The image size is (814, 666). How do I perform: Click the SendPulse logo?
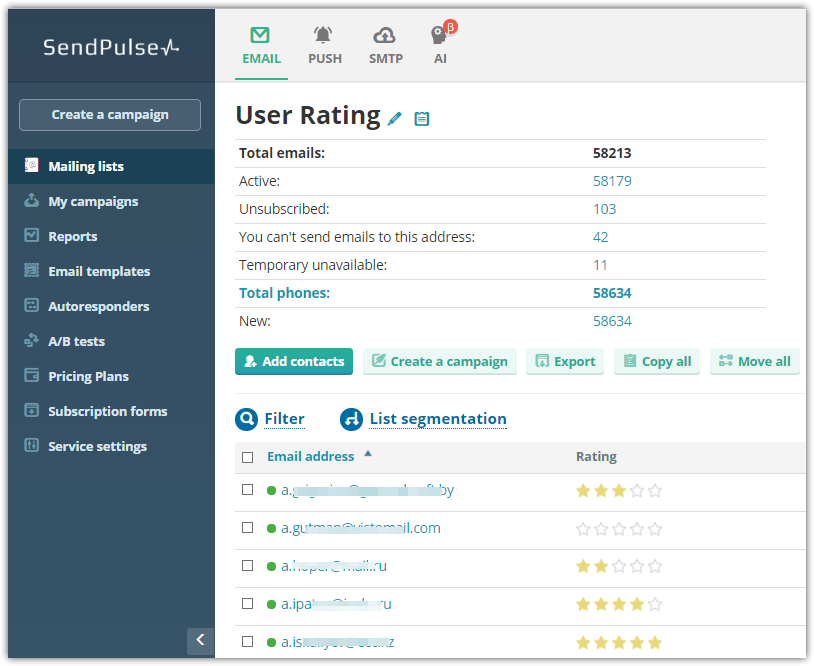110,47
